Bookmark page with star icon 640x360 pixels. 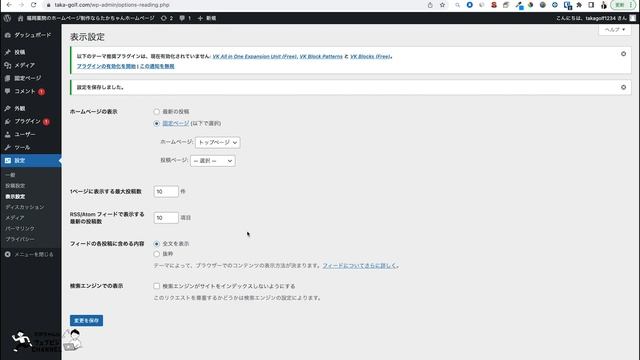click(x=442, y=5)
